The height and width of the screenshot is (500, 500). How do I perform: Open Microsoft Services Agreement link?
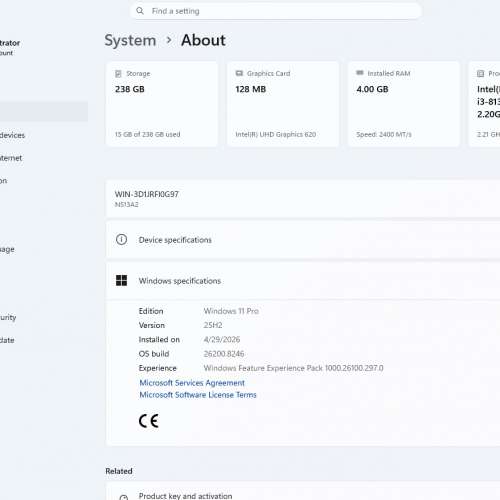coord(192,383)
